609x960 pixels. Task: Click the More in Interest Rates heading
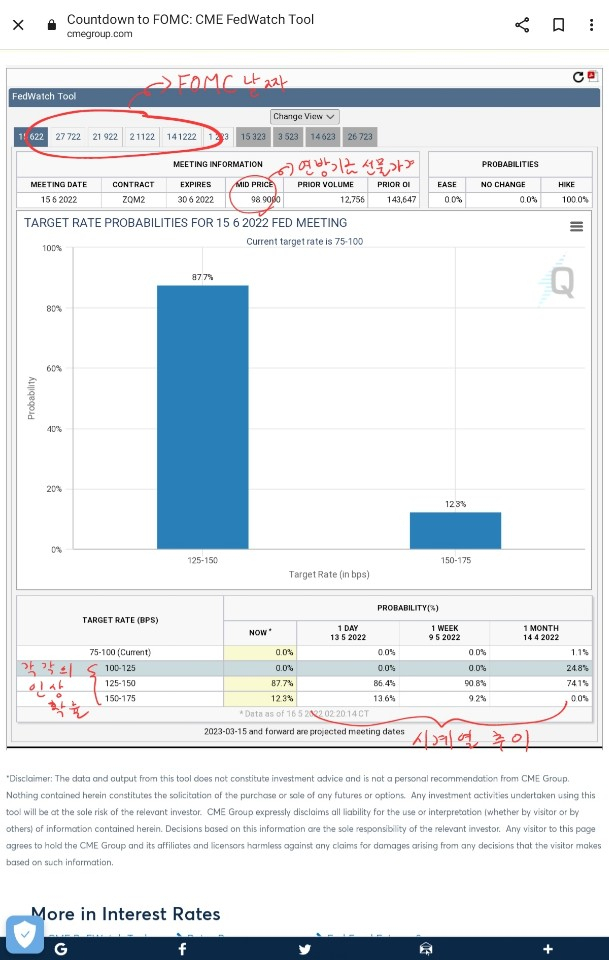pyautogui.click(x=125, y=914)
